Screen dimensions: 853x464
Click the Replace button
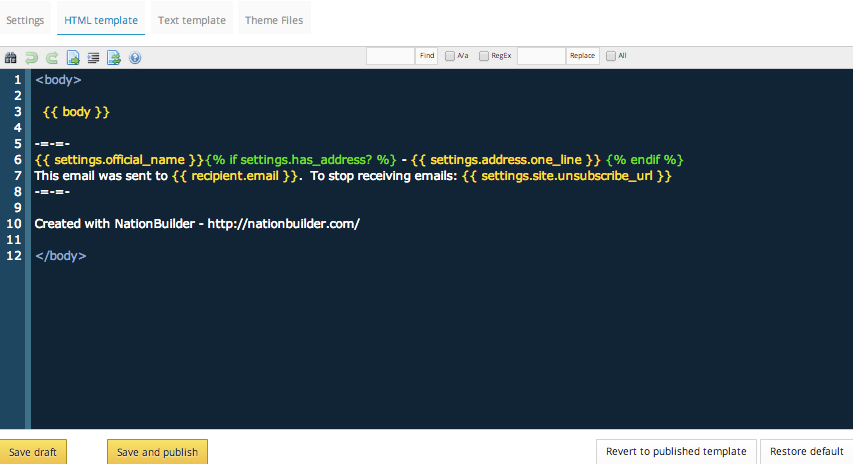click(x=583, y=55)
